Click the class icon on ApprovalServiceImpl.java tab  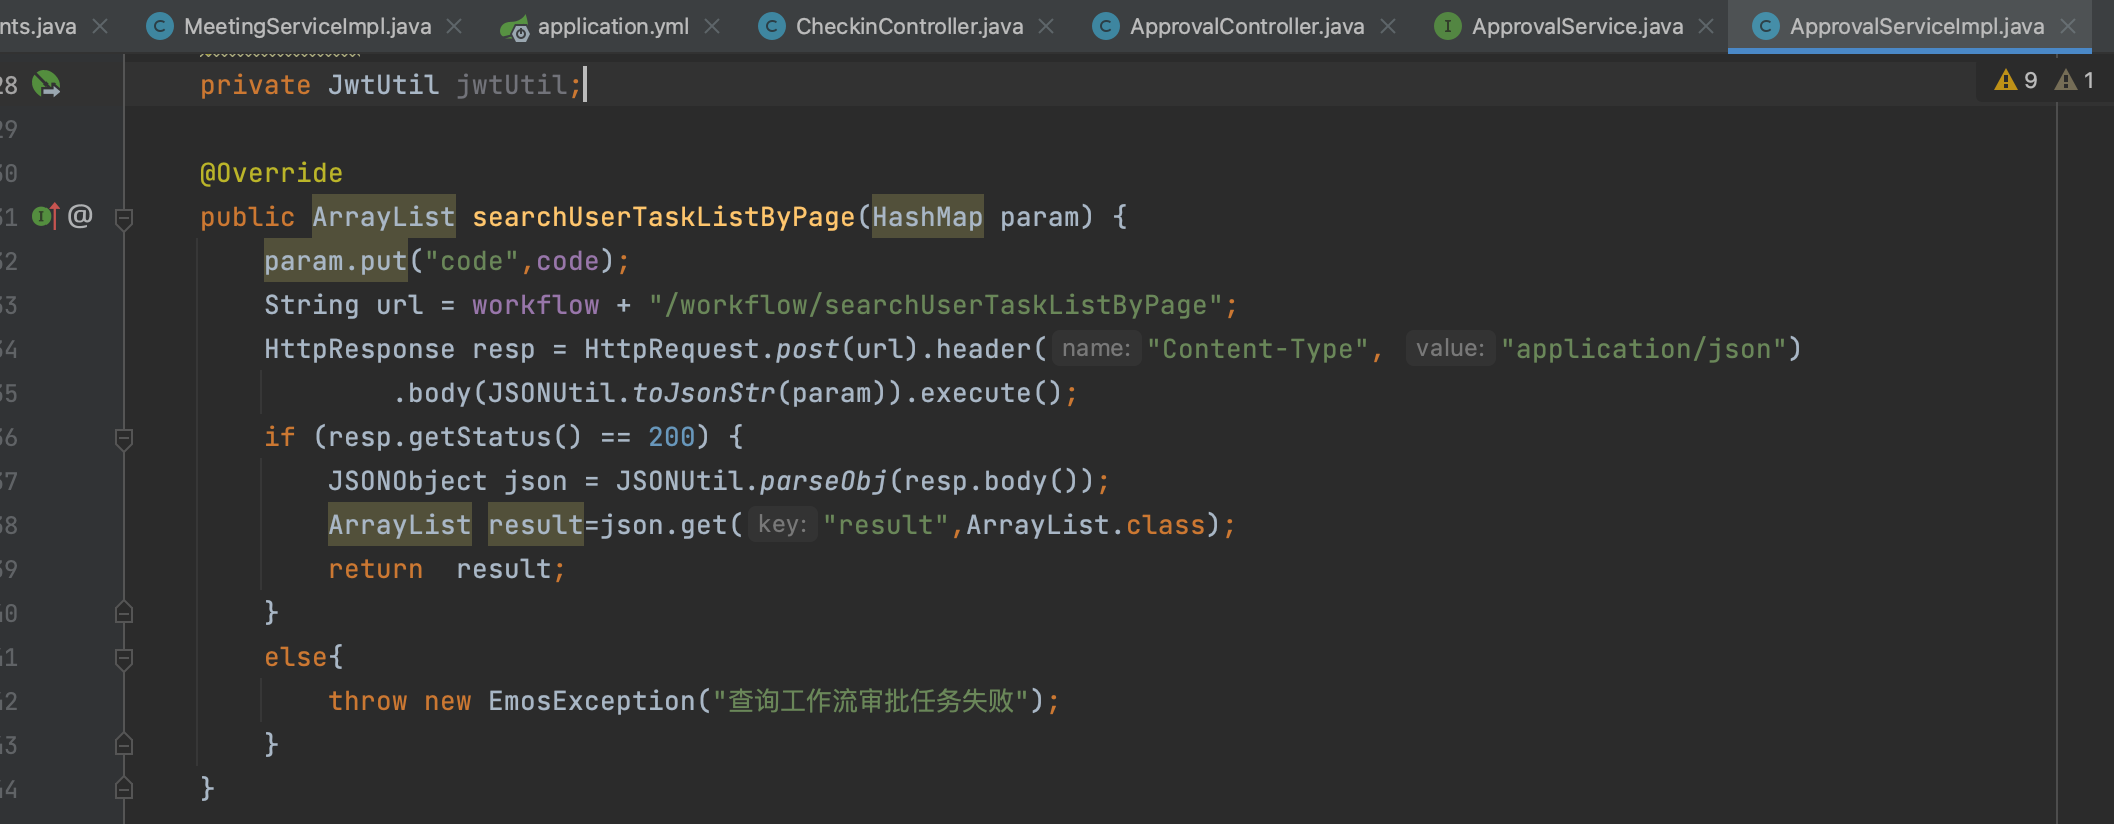pyautogui.click(x=1766, y=26)
